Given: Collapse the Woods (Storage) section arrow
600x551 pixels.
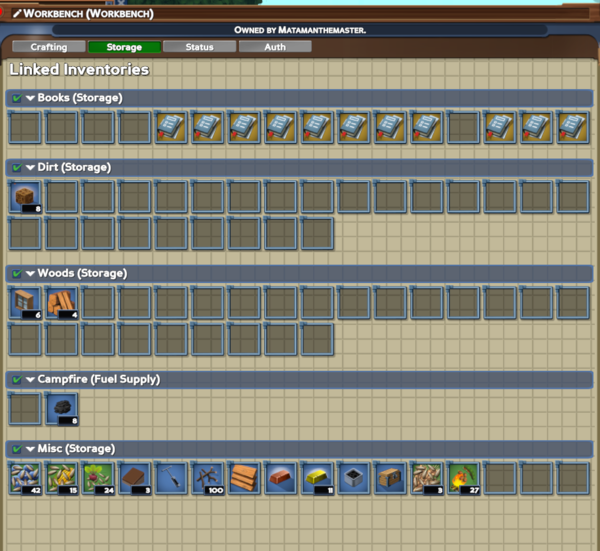Looking at the screenshot, I should pos(31,274).
